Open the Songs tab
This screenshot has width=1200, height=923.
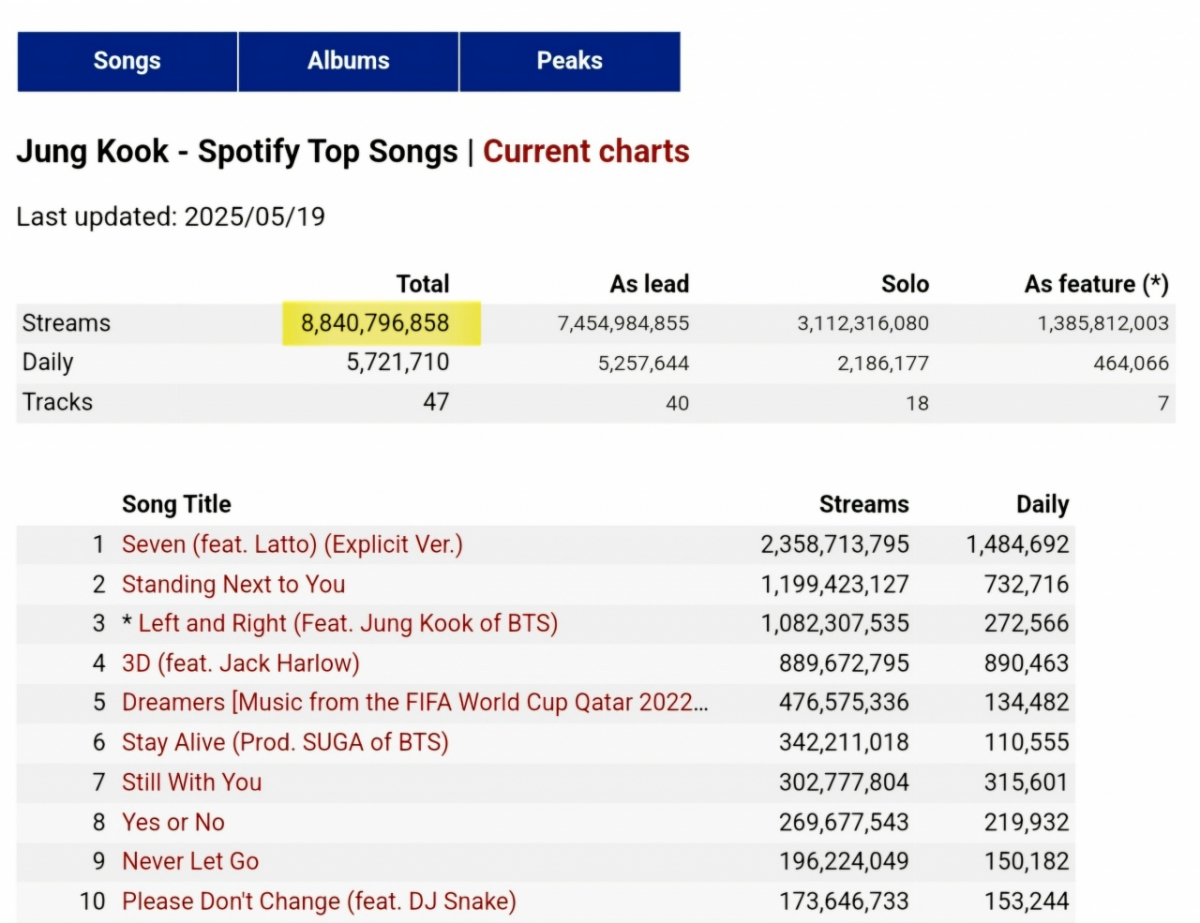(127, 61)
